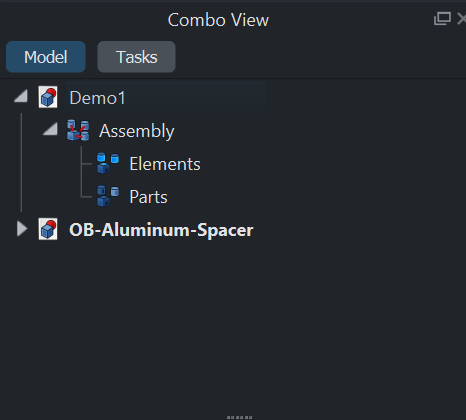Viewport: 466px width, 420px height.
Task: Select the Parts tree item label
Action: tap(148, 197)
